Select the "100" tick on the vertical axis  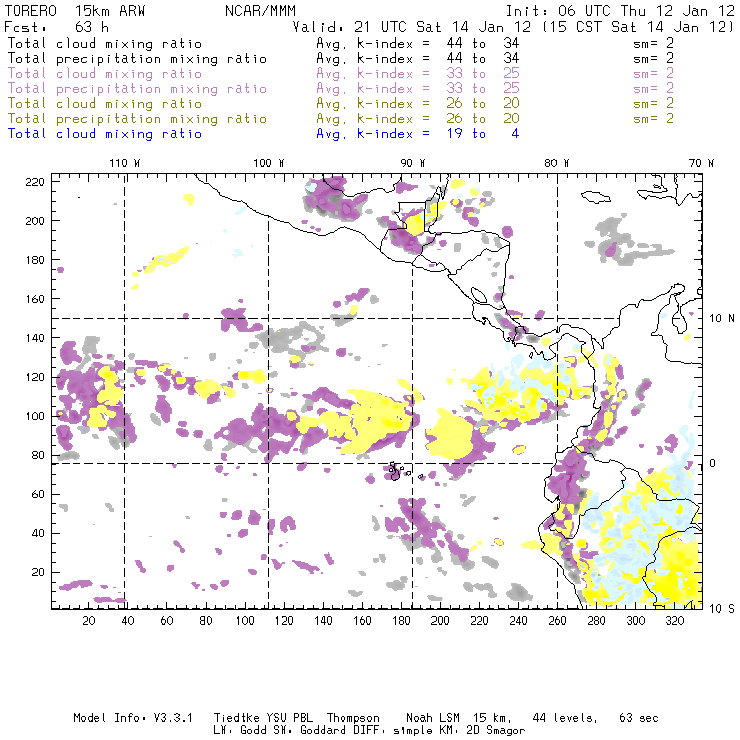(35, 416)
